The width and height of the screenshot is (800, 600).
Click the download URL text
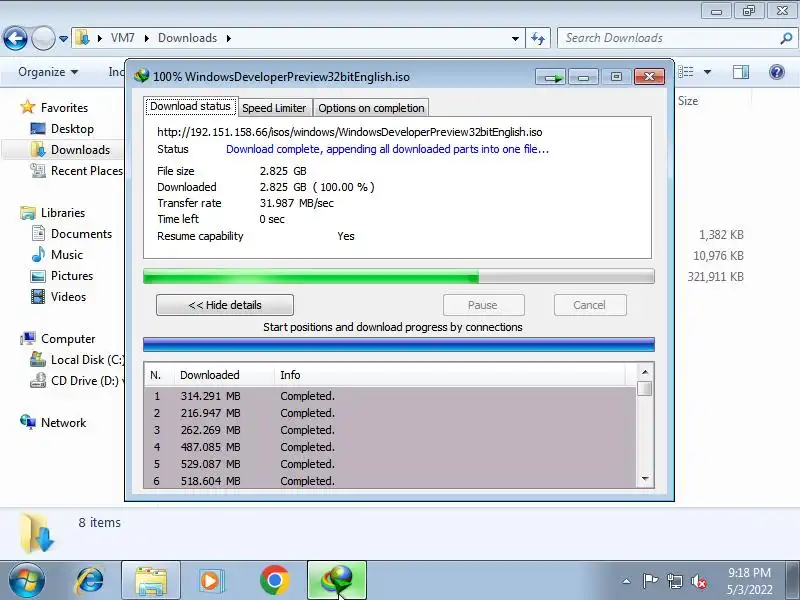[349, 132]
